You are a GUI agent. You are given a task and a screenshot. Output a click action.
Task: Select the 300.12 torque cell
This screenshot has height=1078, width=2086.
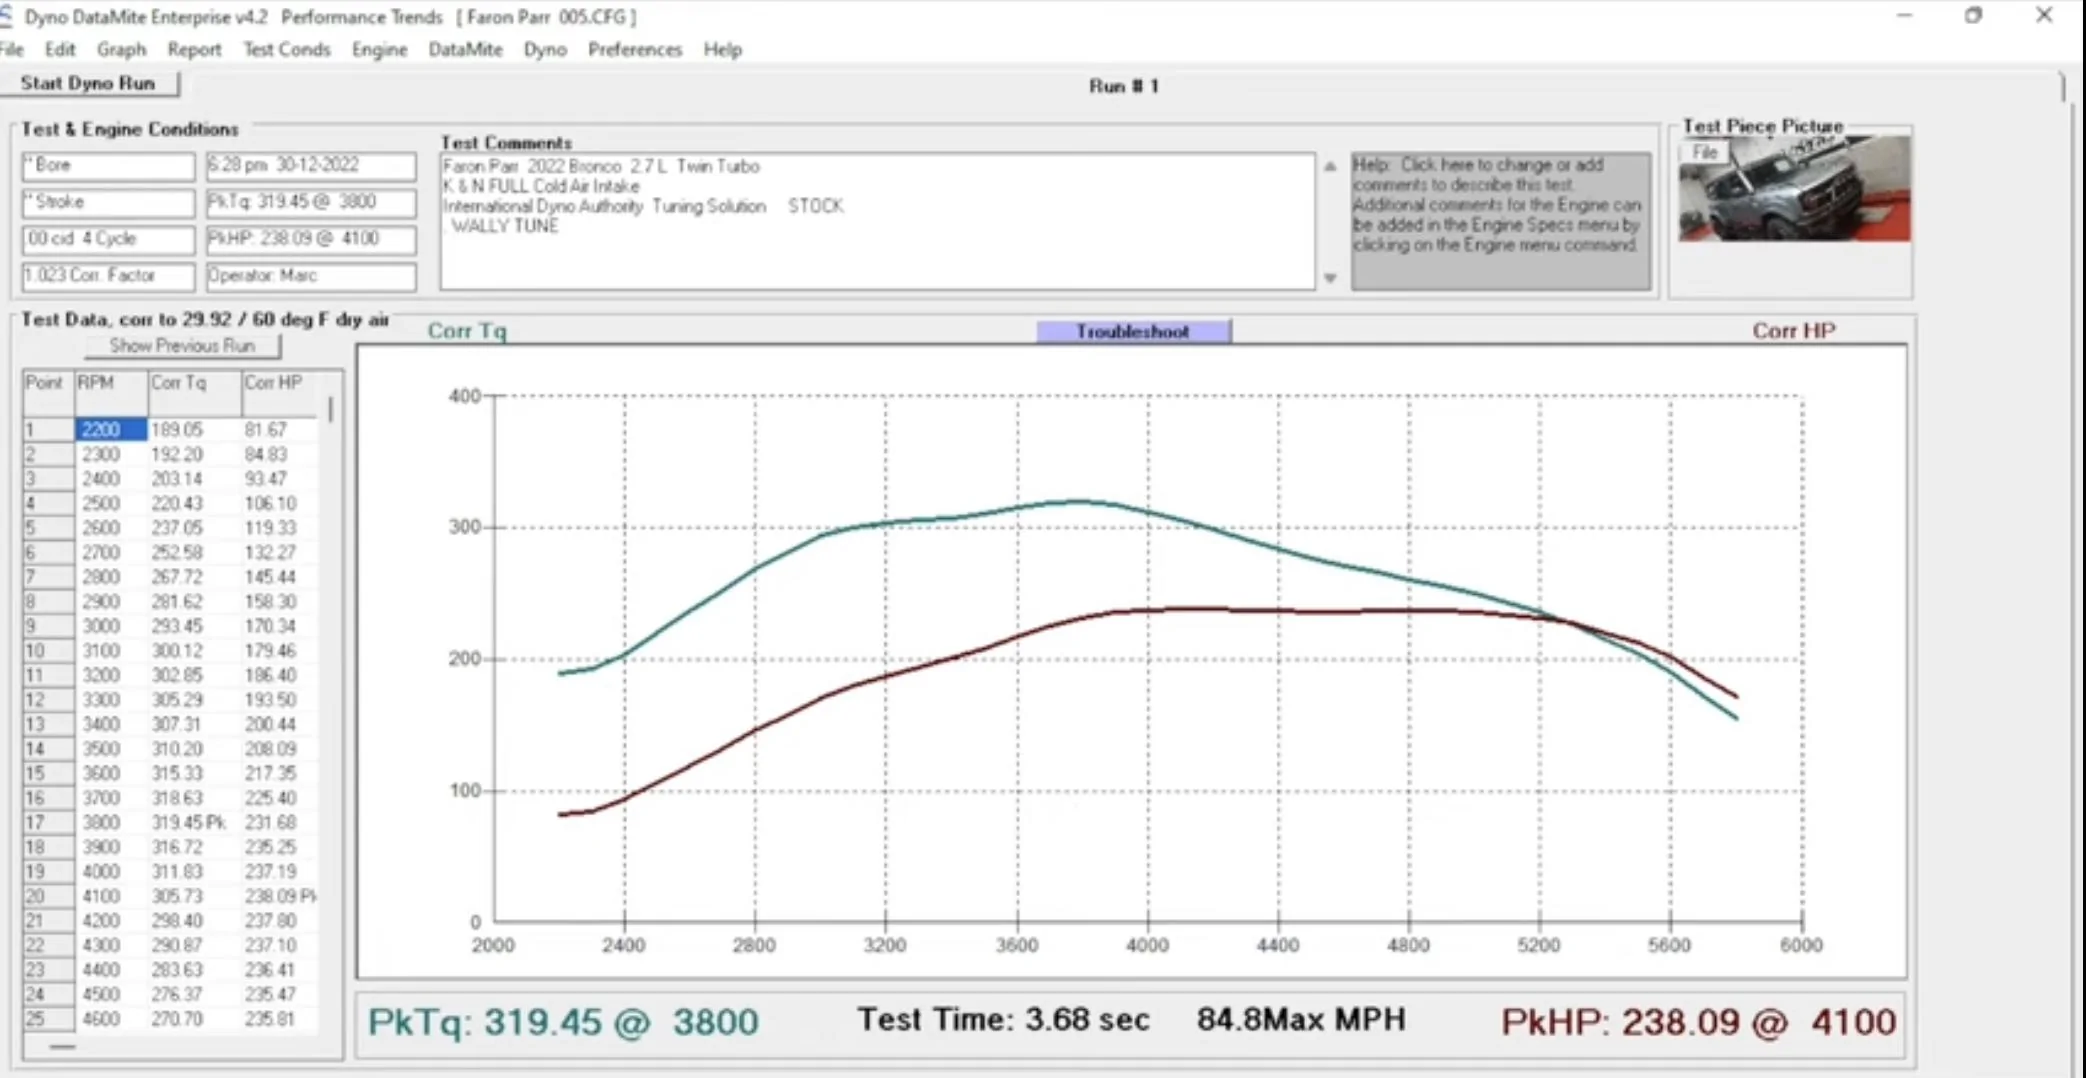[x=194, y=651]
